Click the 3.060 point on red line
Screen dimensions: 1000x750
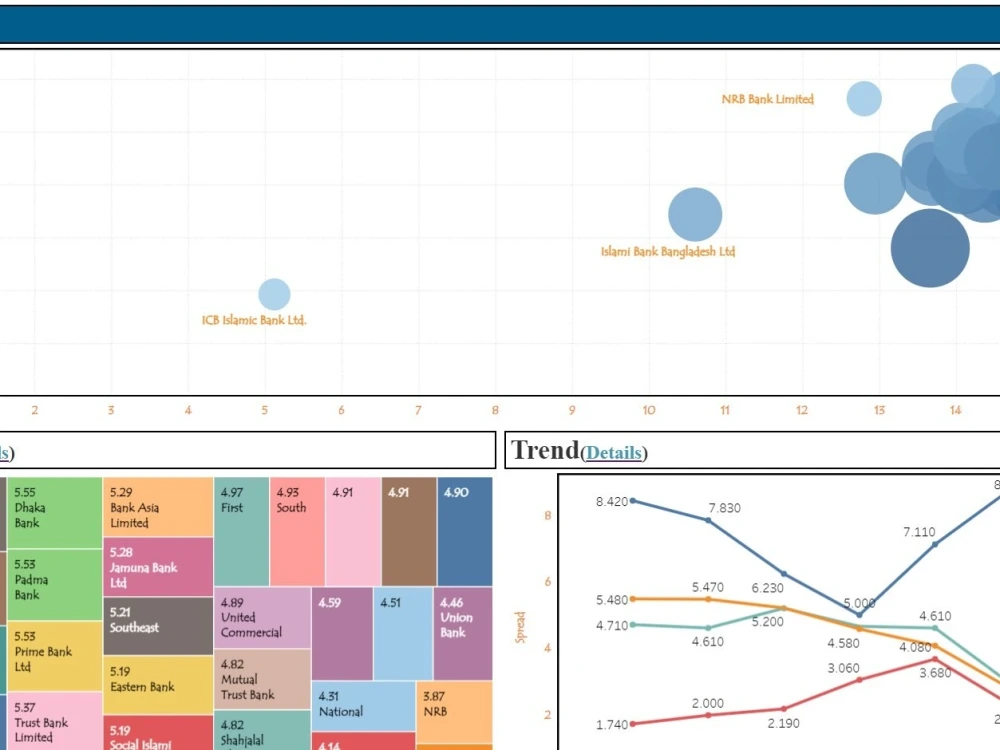860,680
